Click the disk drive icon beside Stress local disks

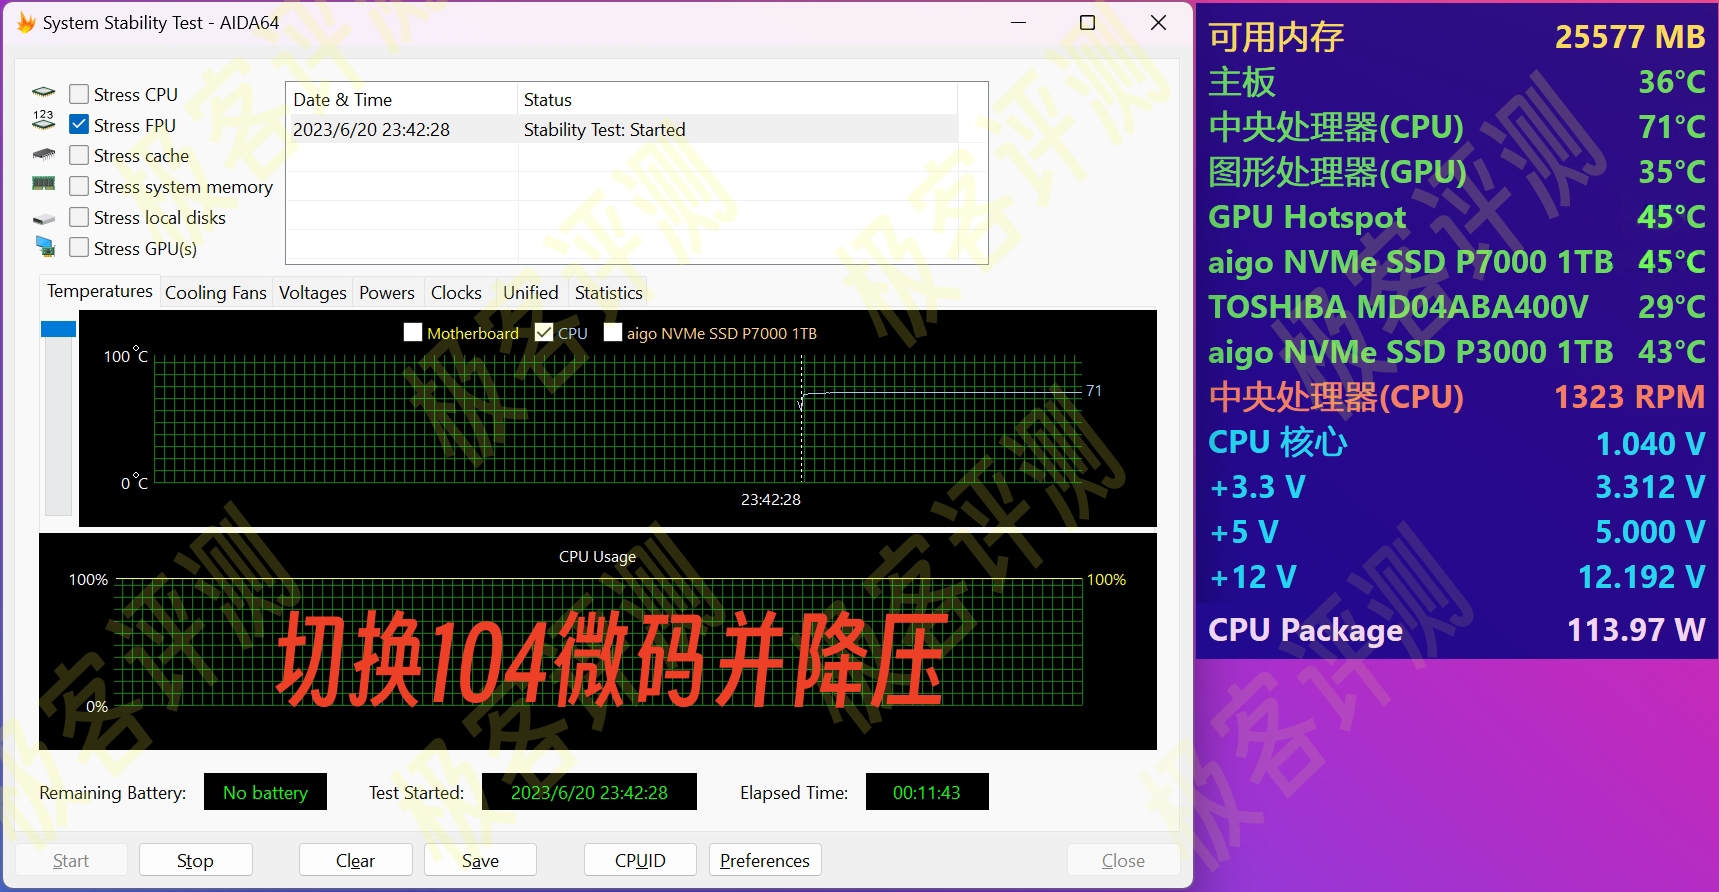[44, 218]
